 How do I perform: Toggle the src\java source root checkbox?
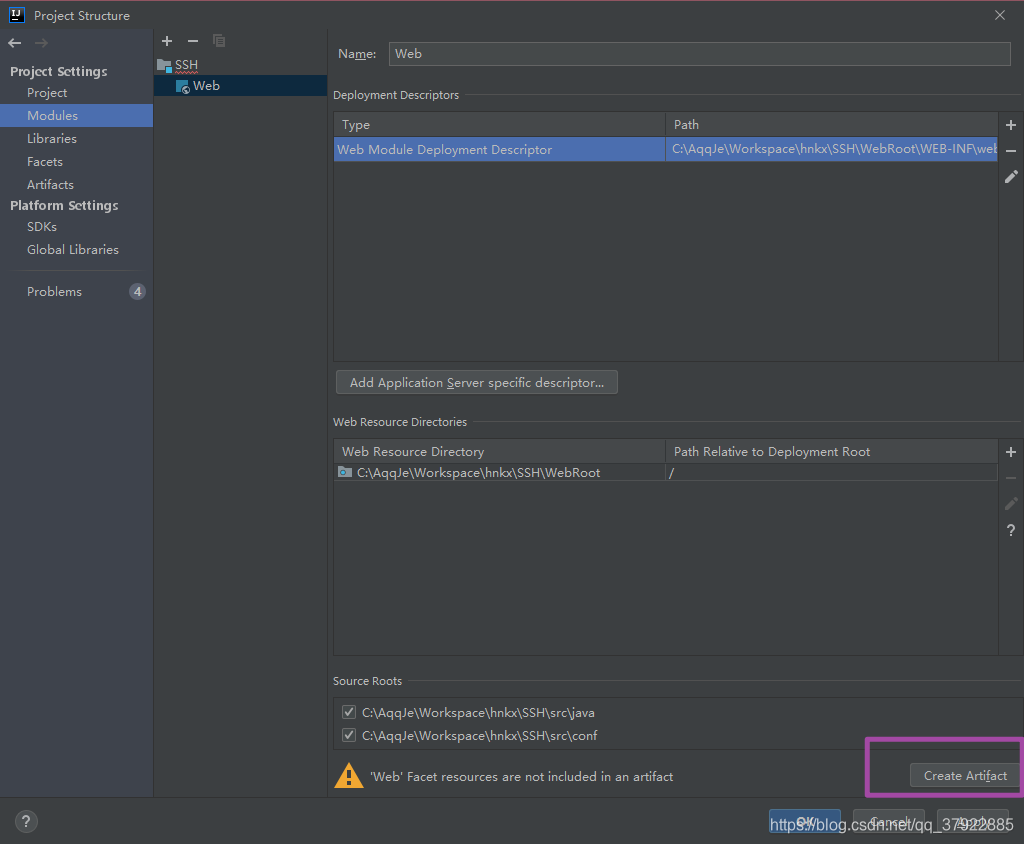349,712
